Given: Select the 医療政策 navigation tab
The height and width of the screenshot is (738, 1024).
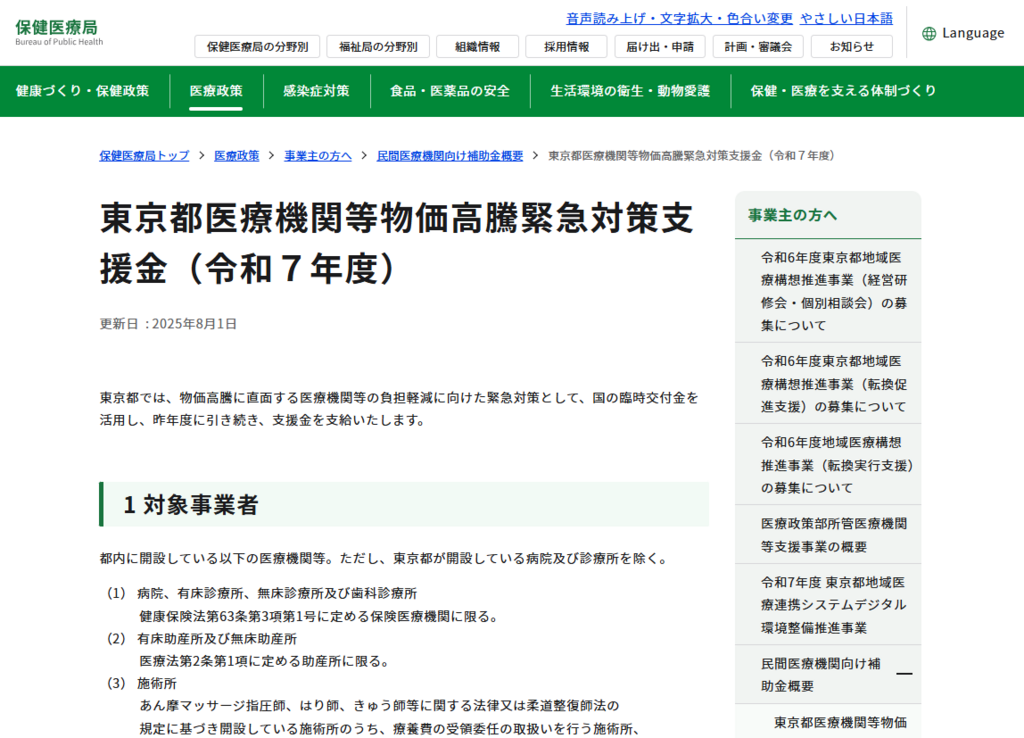Looking at the screenshot, I should click(x=216, y=91).
